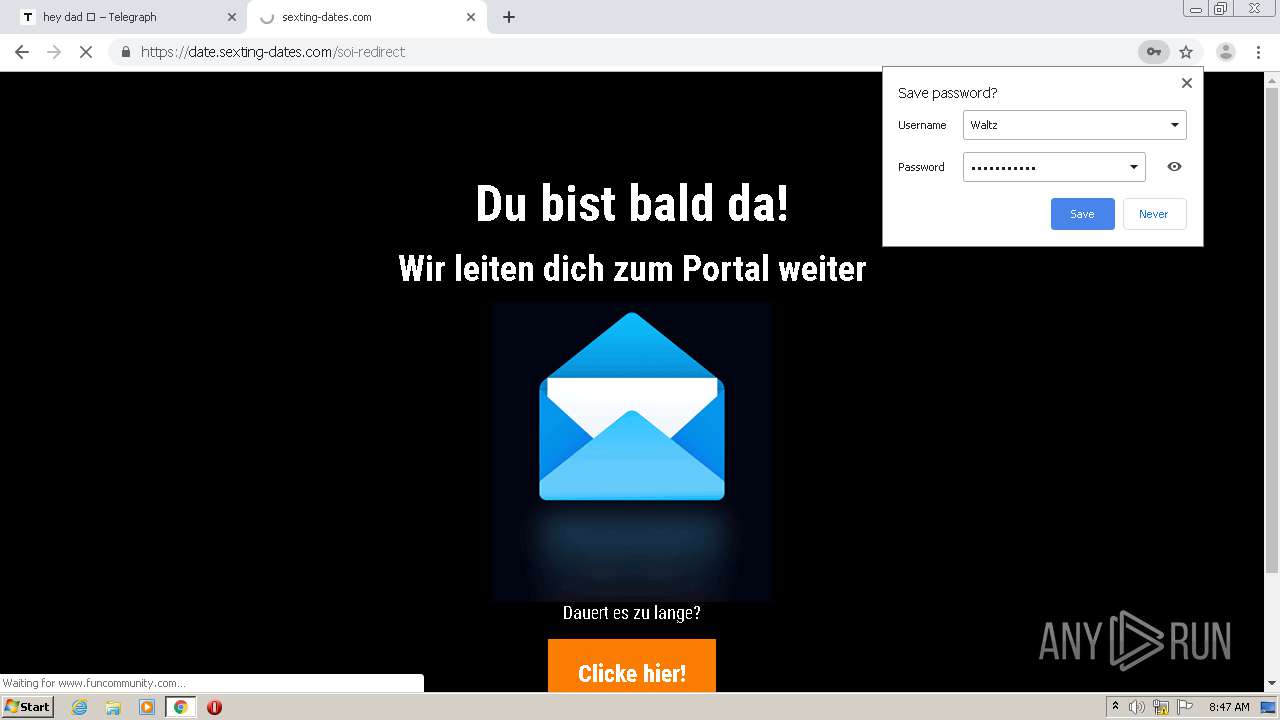This screenshot has width=1280, height=720.
Task: Open the red Opera taskbar icon
Action: click(x=214, y=707)
